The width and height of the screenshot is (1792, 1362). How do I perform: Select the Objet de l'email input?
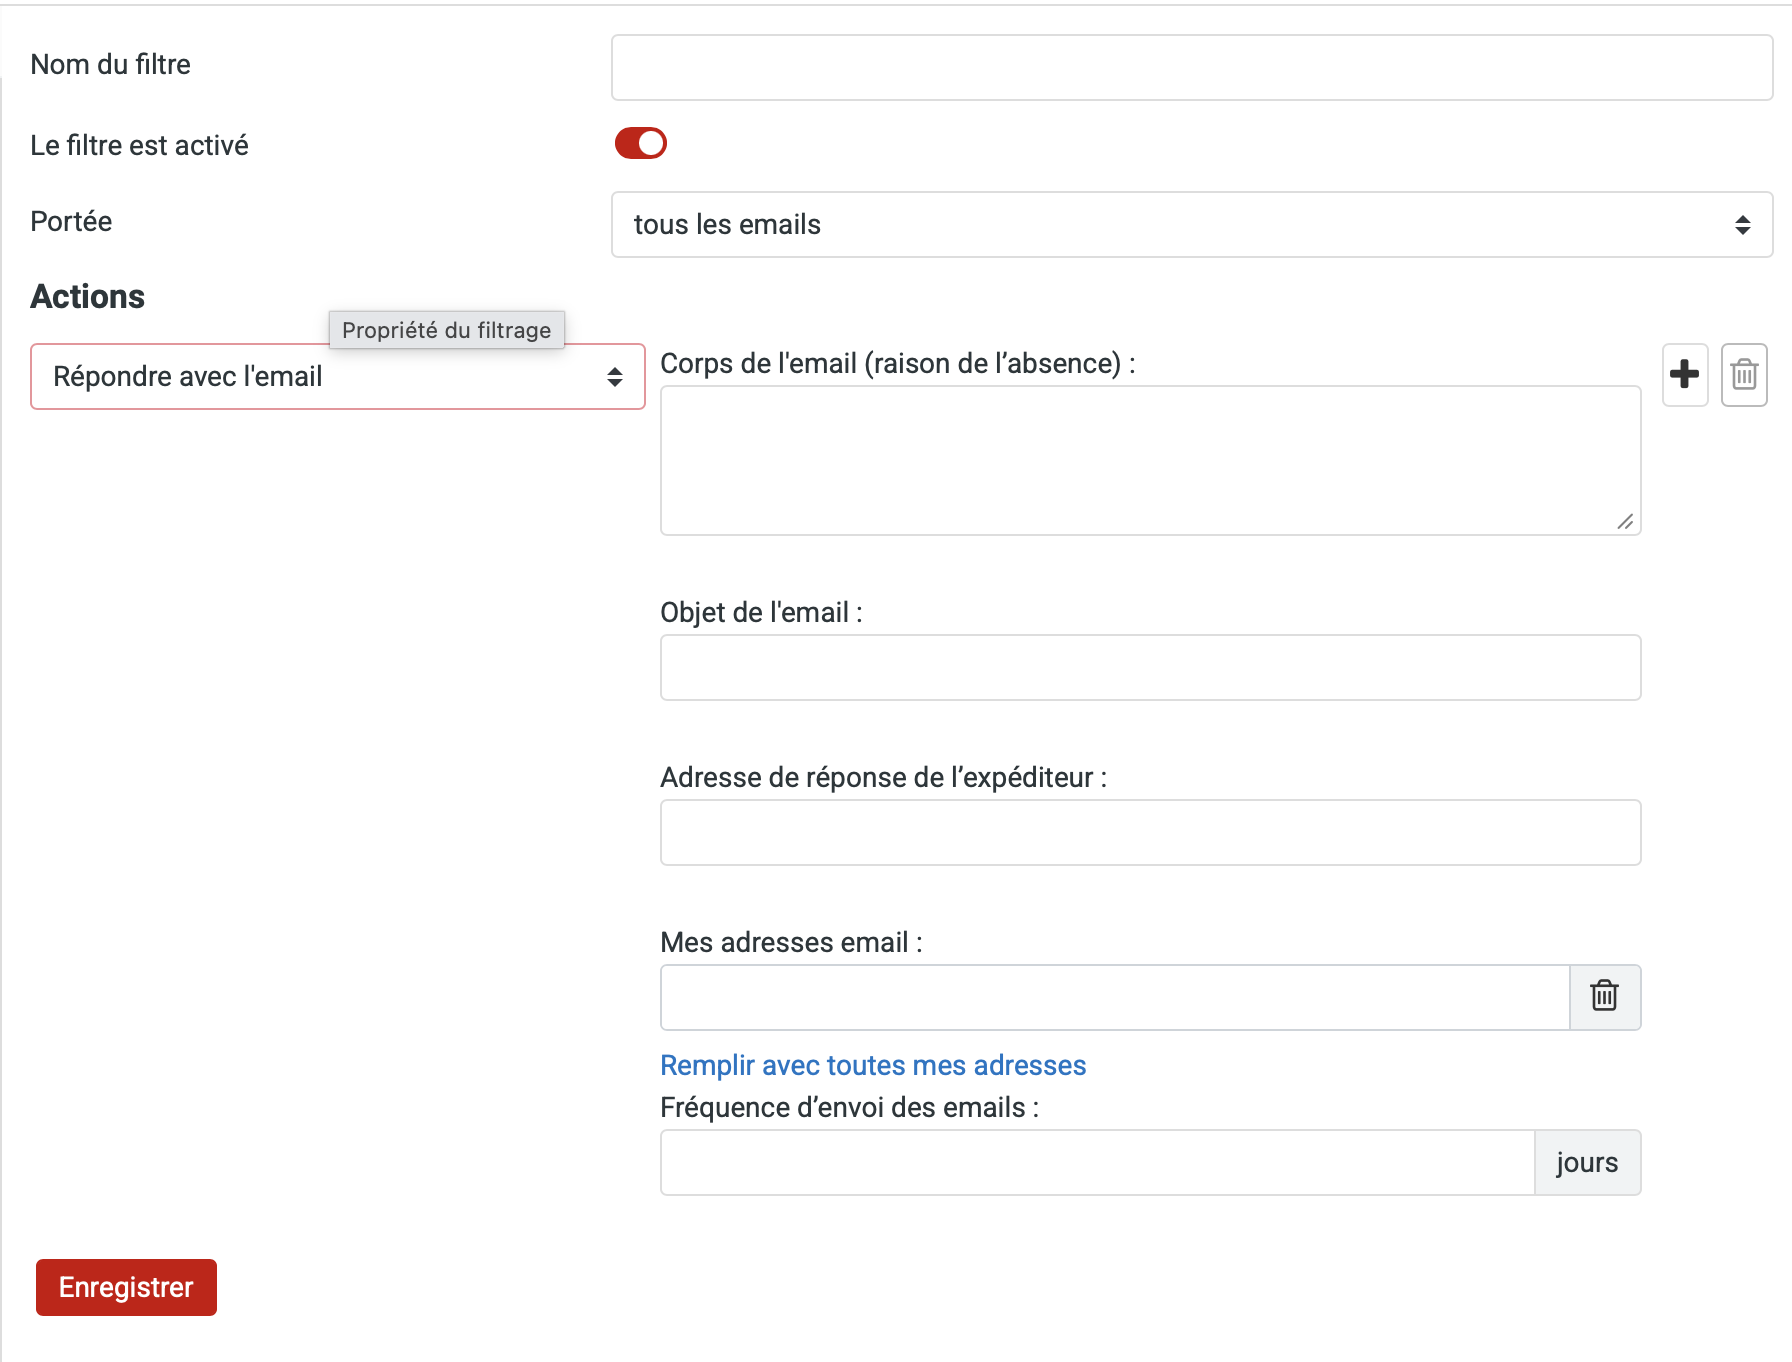[1149, 667]
